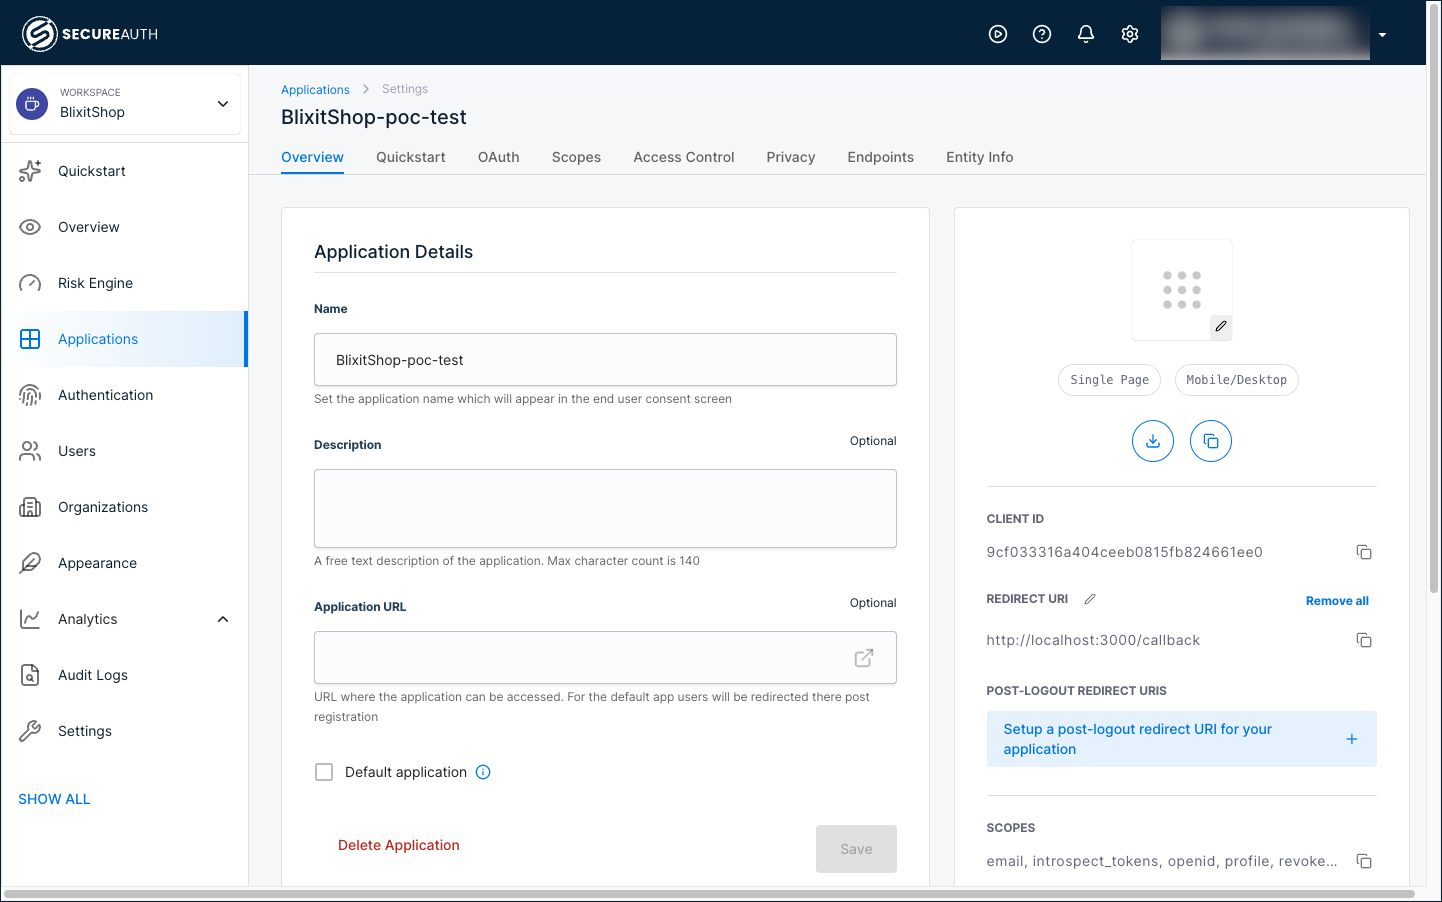Viewport: 1442px width, 902px height.
Task: Click the Name input field
Action: 605,360
